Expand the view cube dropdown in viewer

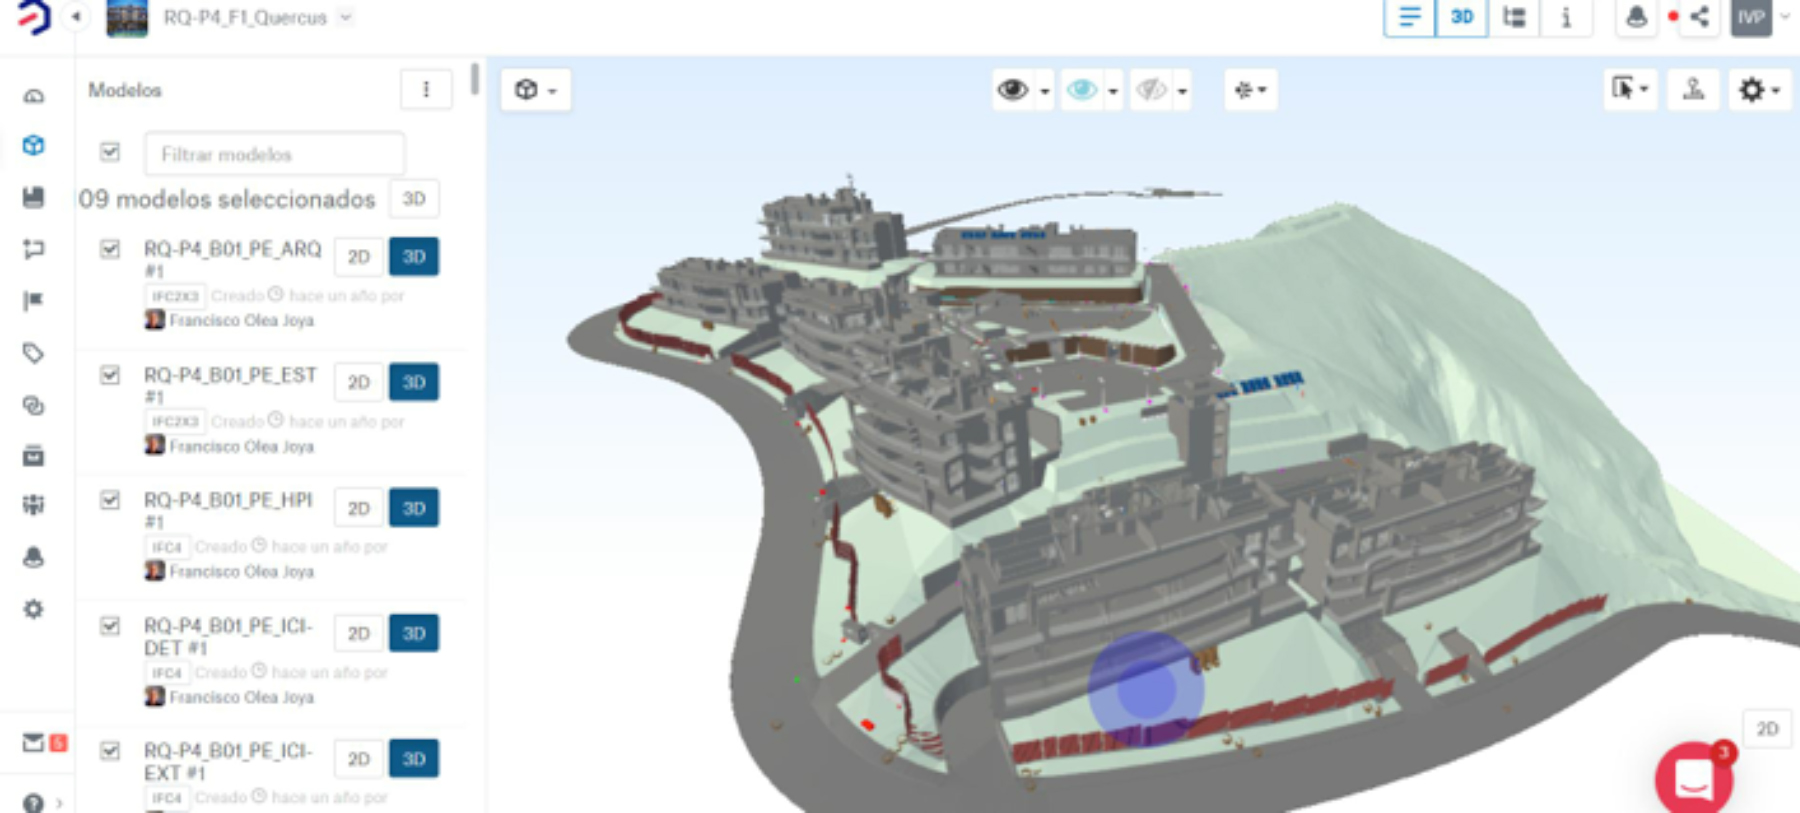(536, 90)
